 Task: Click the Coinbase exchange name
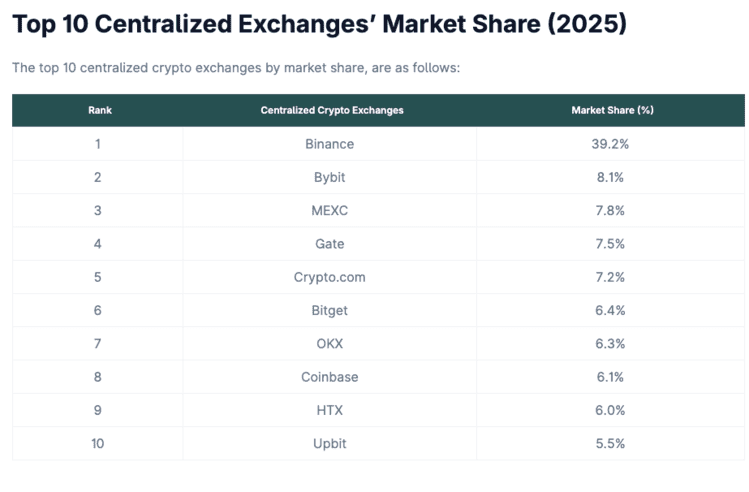[330, 377]
